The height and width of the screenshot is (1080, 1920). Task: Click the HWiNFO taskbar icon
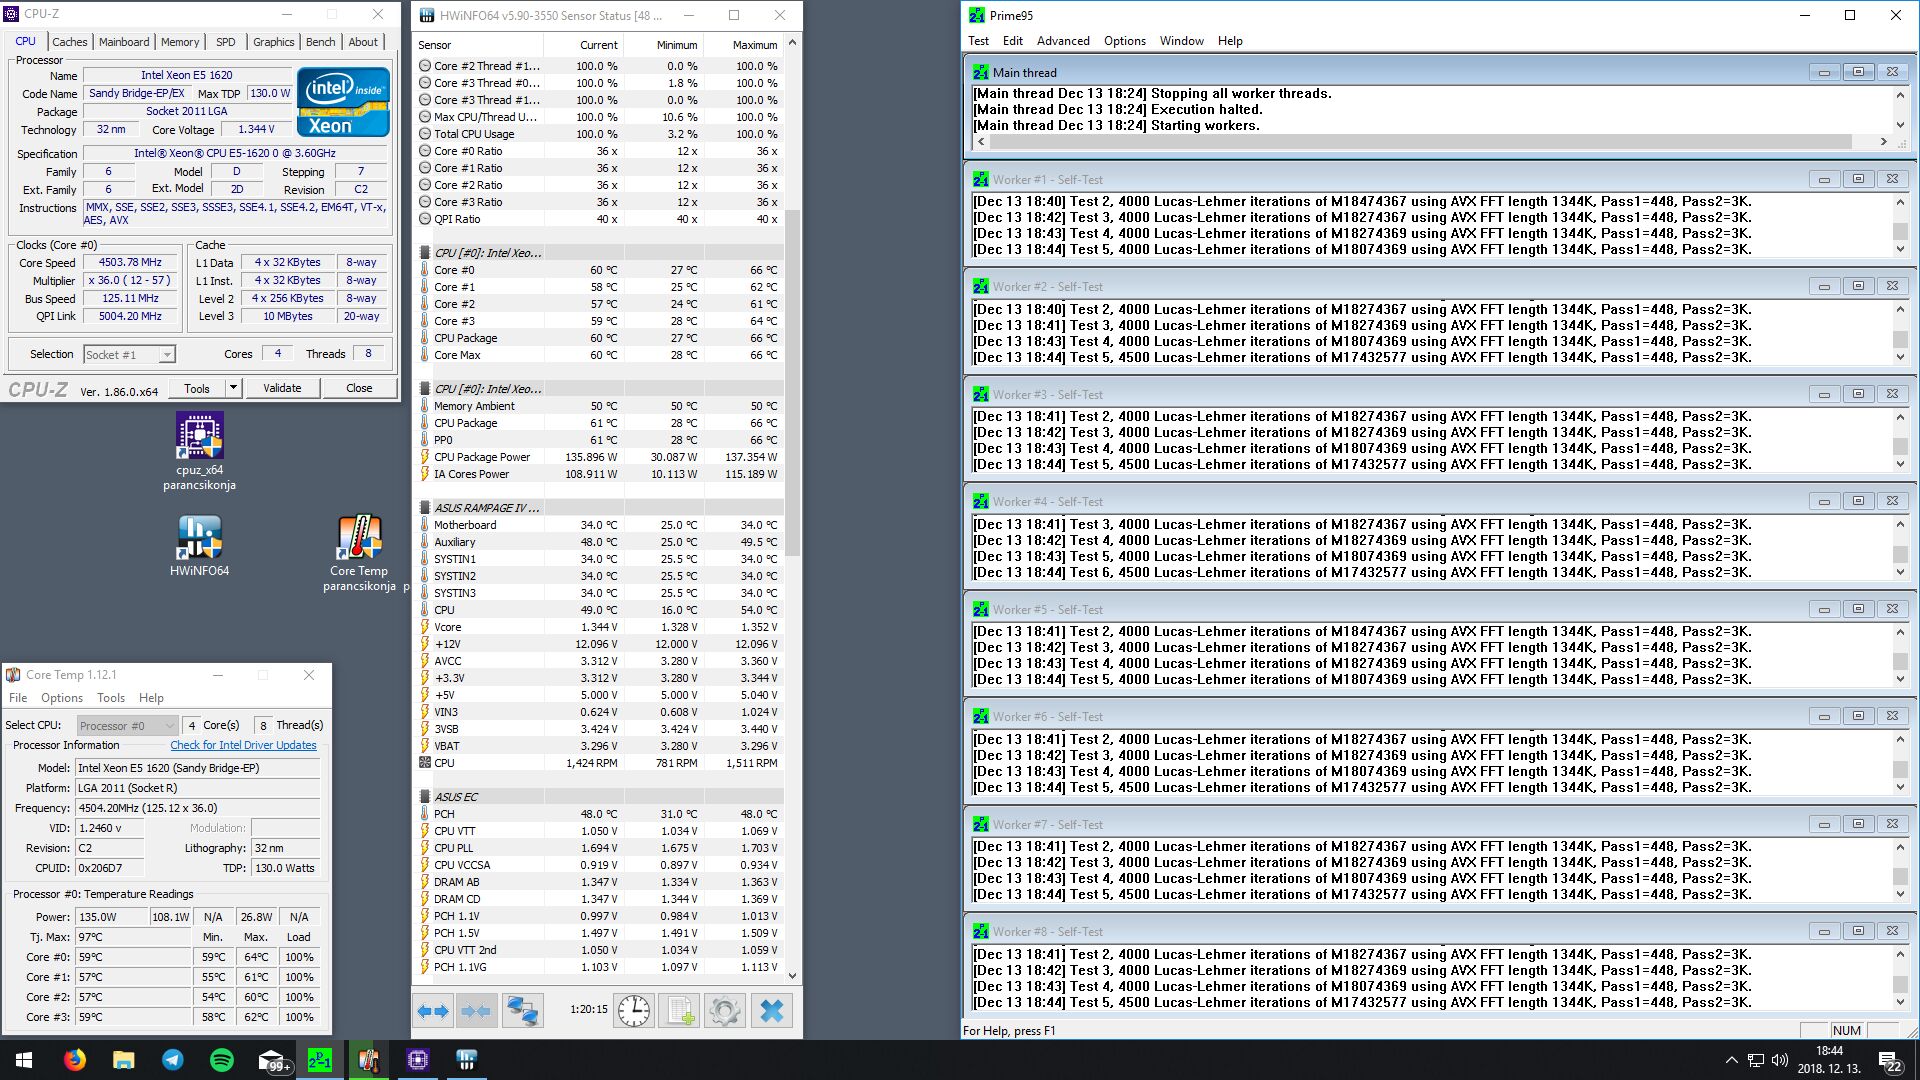466,1060
